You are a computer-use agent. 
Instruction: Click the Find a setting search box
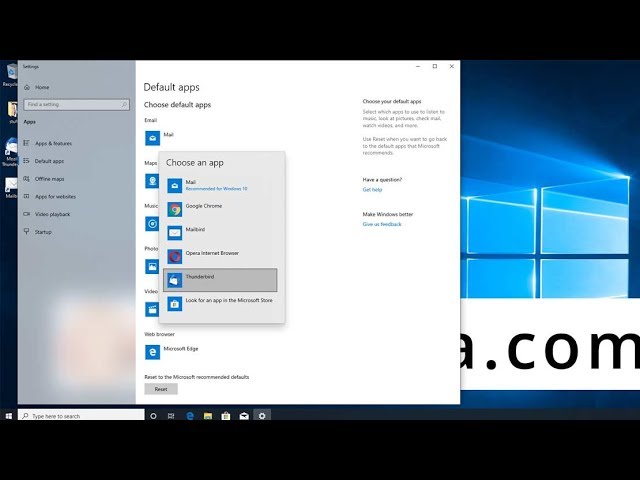[76, 104]
